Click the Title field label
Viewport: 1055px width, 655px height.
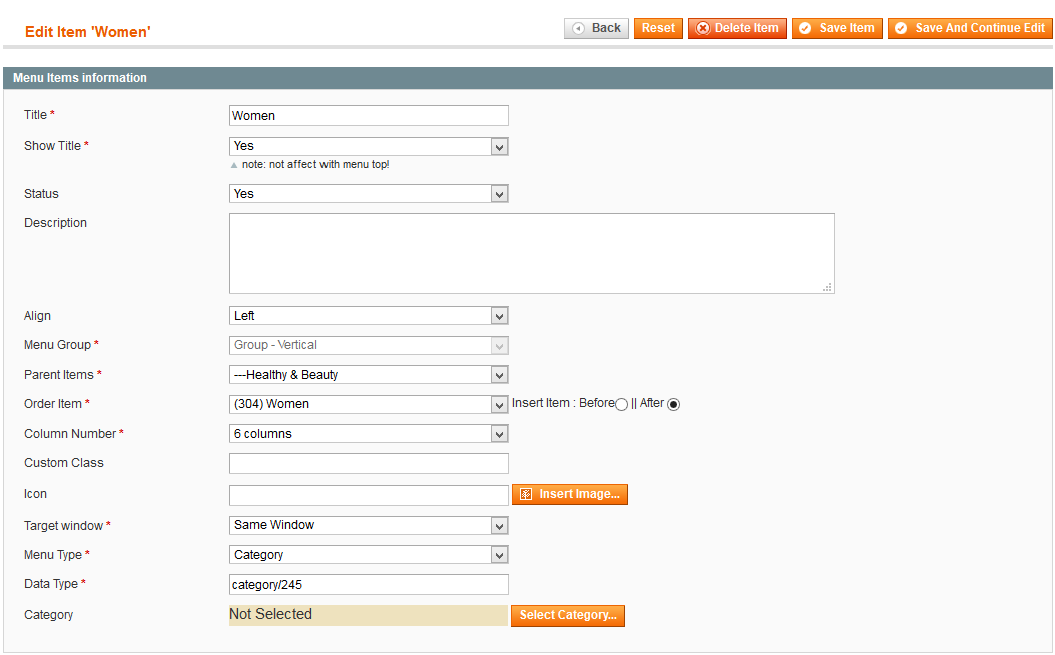tap(36, 114)
